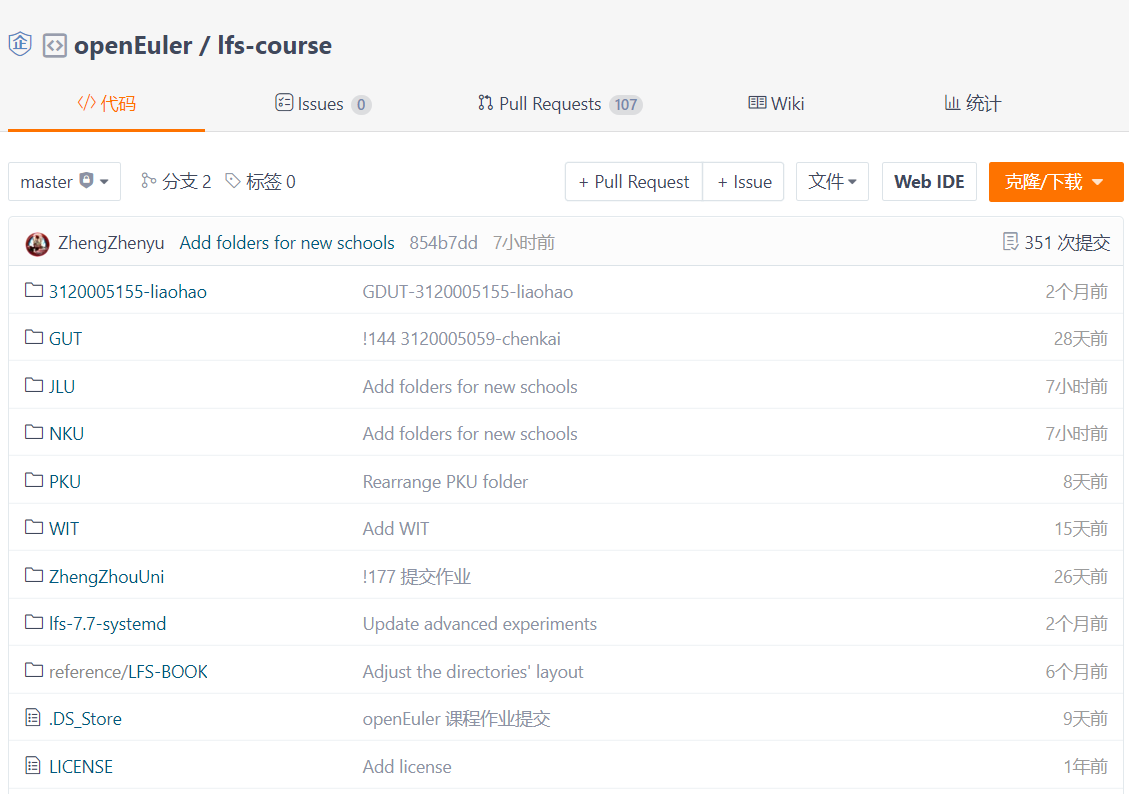Click the branch icon next to 分支 2

(149, 181)
